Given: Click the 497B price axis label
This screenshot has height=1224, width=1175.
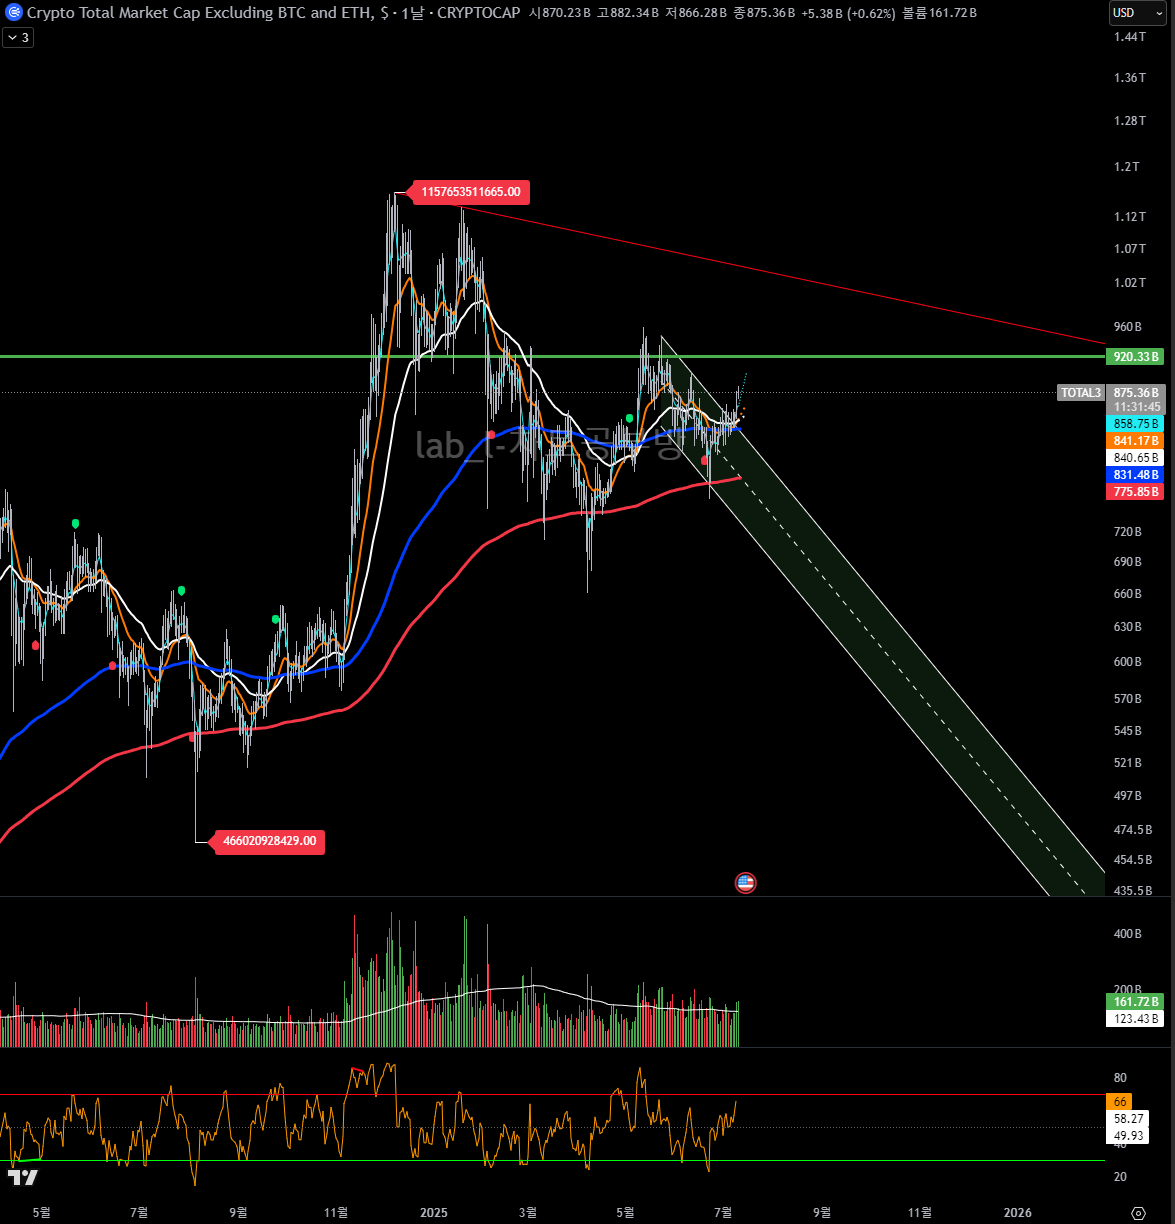Looking at the screenshot, I should [1128, 796].
